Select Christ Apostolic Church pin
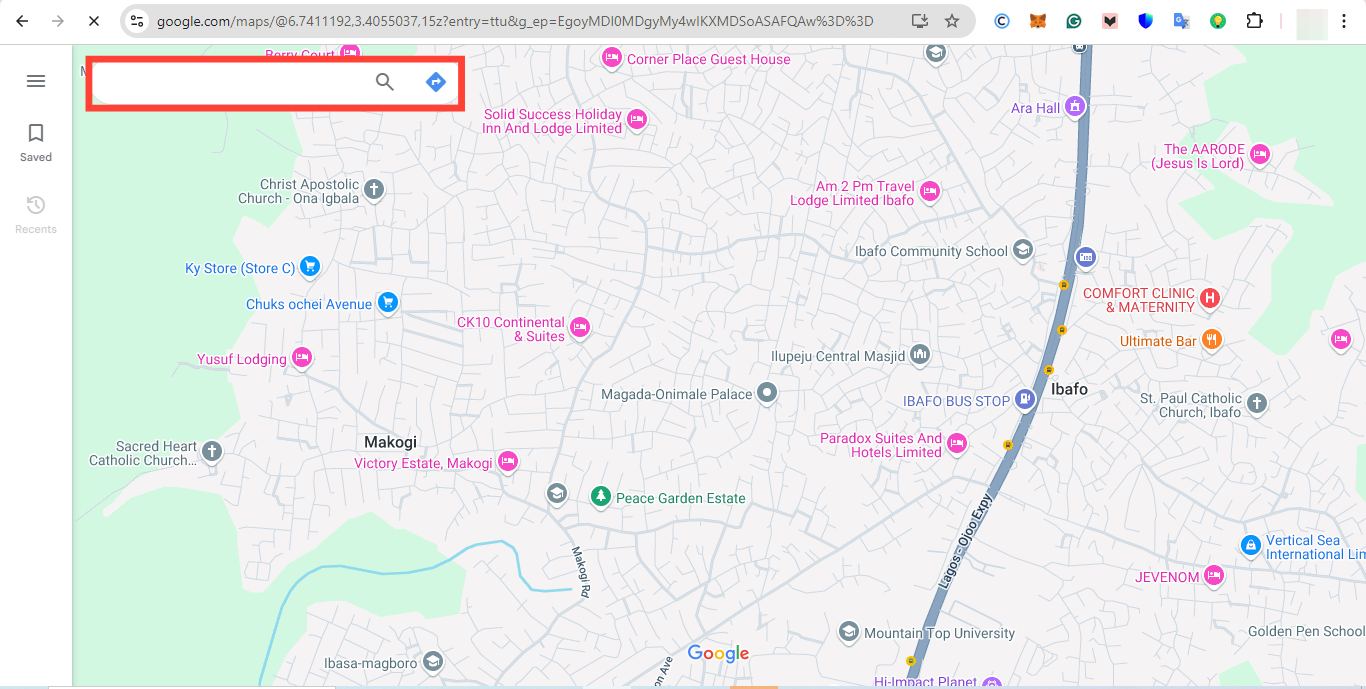The image size is (1366, 689). tap(374, 189)
